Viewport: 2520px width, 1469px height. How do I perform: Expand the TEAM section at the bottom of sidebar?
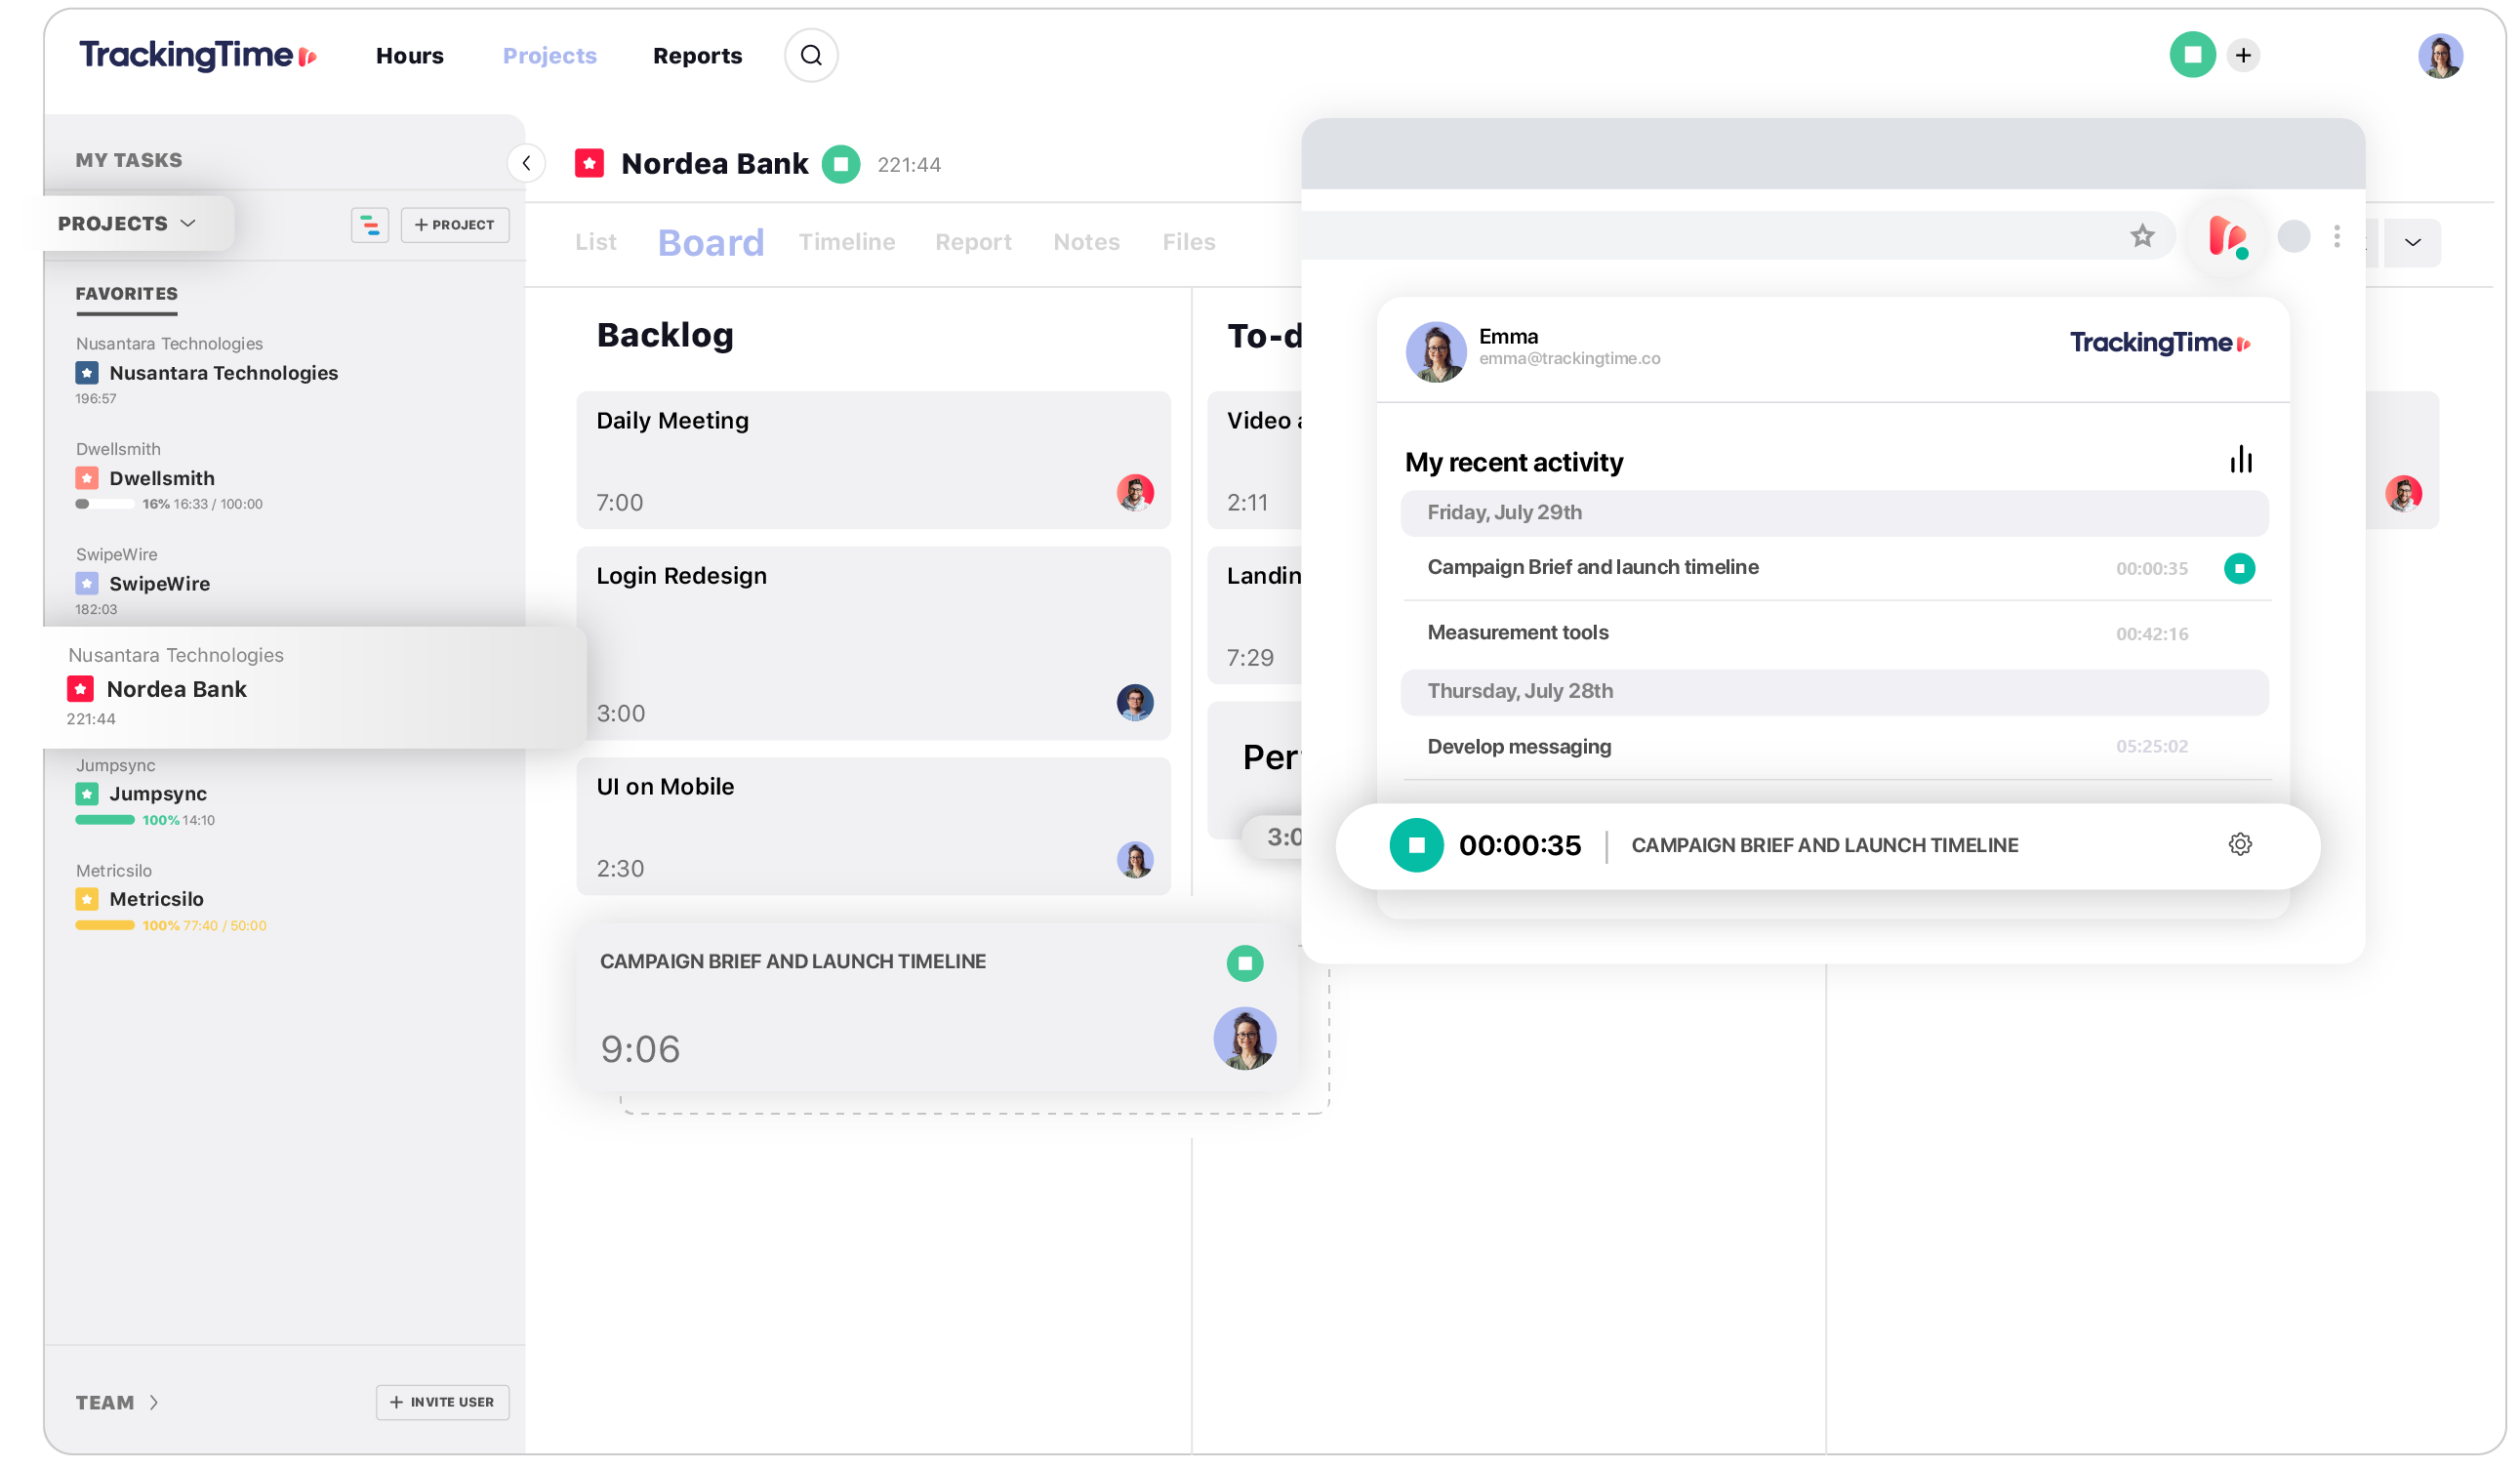[x=115, y=1401]
